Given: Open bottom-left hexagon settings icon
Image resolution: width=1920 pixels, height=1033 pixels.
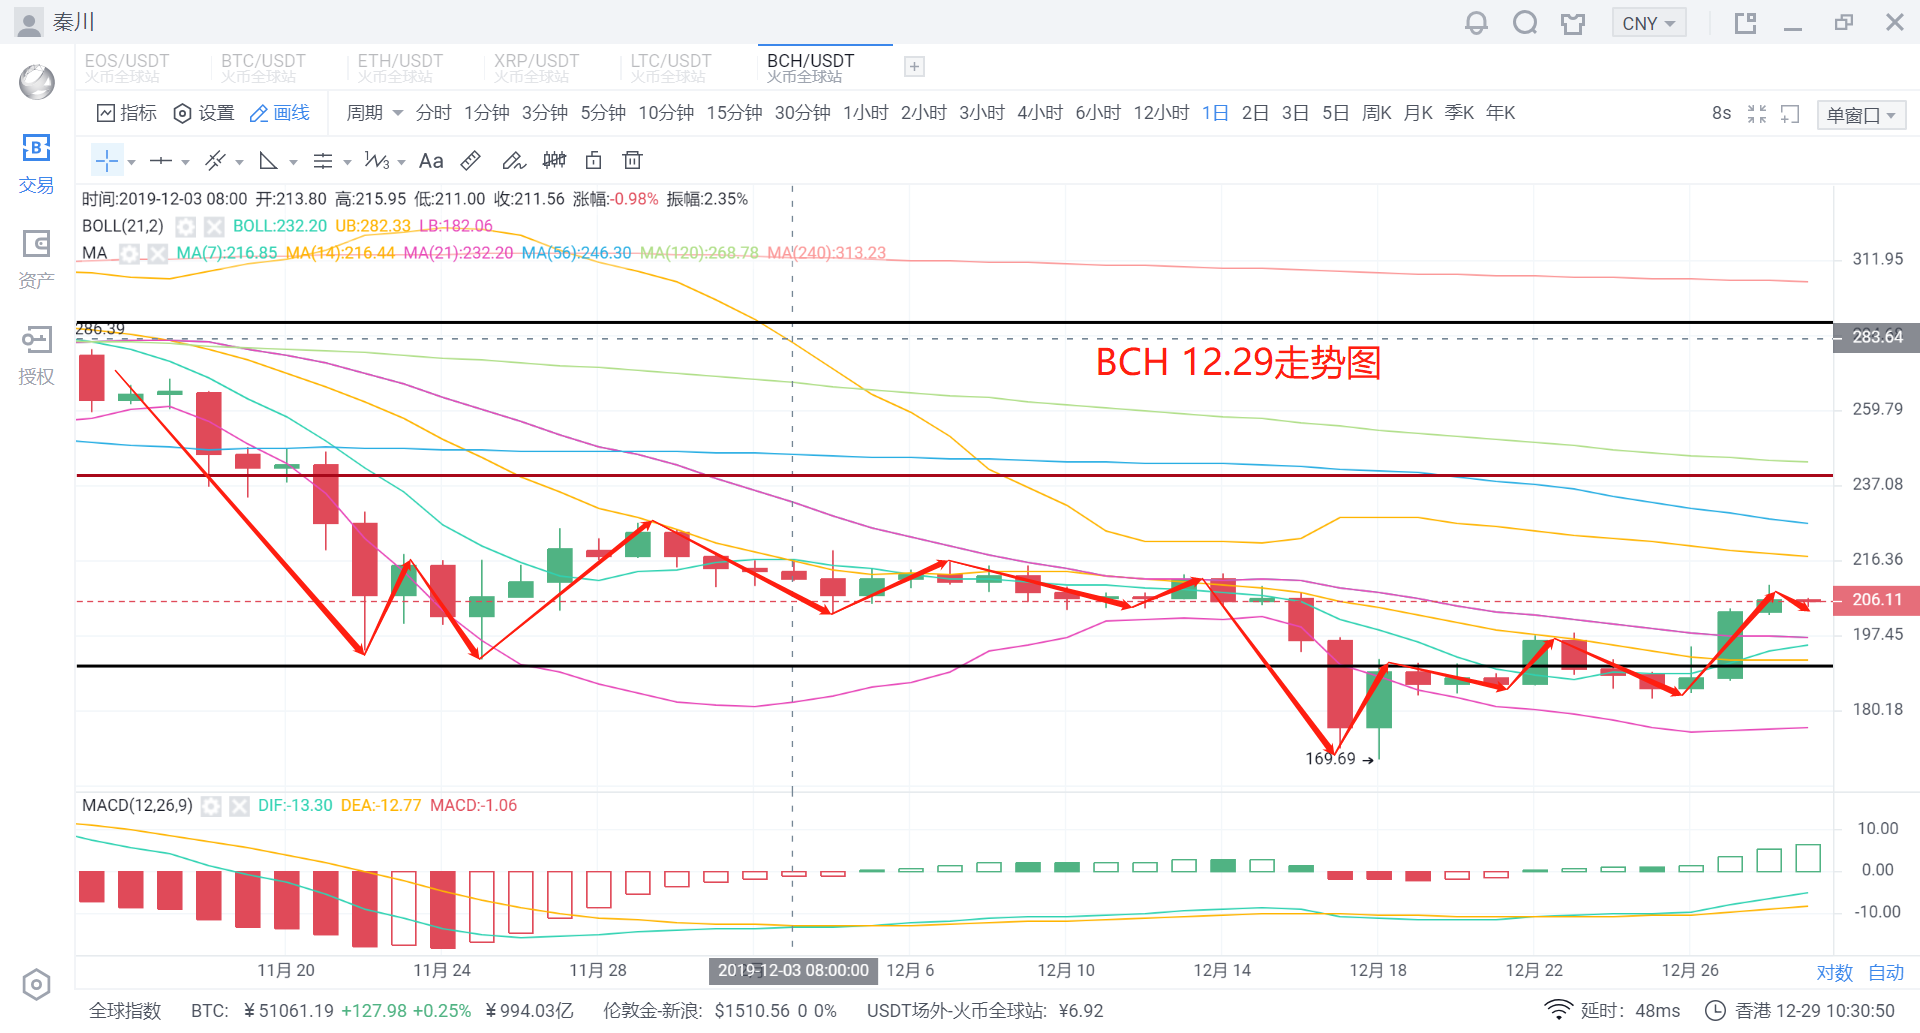Looking at the screenshot, I should [x=36, y=985].
